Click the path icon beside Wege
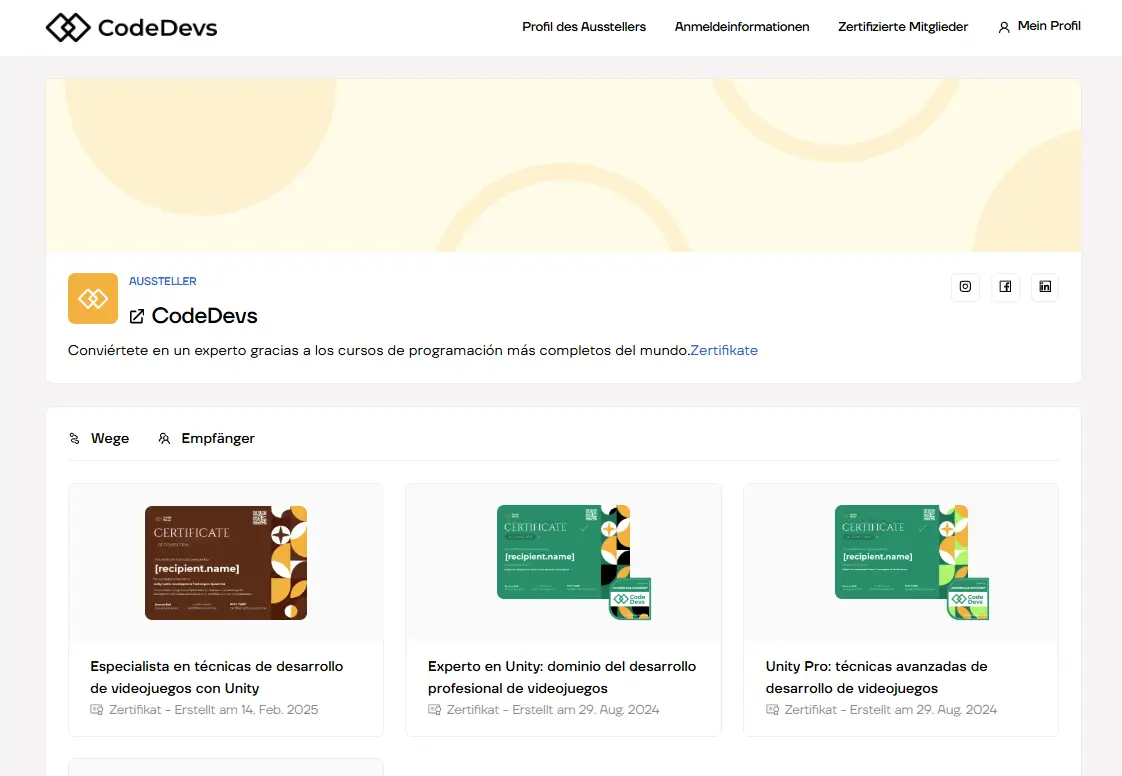 73,438
